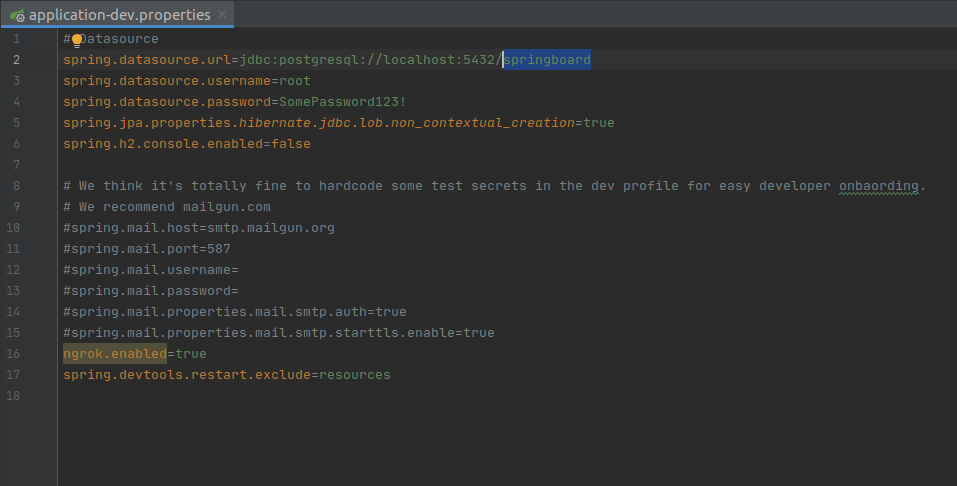Close the application-dev.properties tab

click(222, 14)
